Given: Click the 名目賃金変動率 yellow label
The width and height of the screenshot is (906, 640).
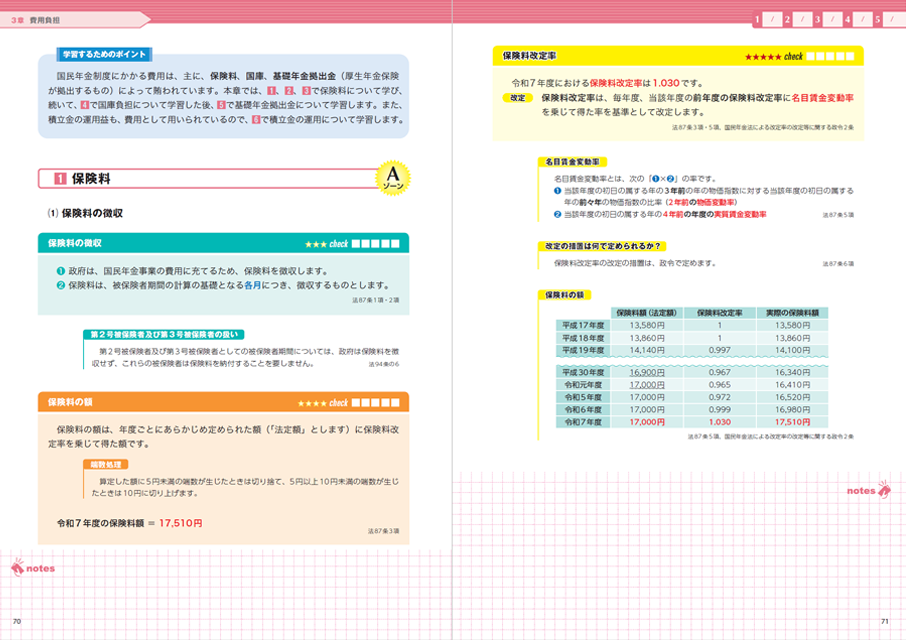Looking at the screenshot, I should click(573, 161).
